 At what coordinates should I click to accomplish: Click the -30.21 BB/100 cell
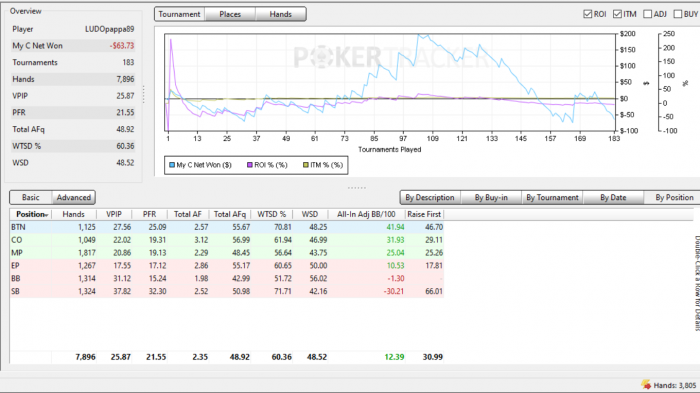click(394, 291)
